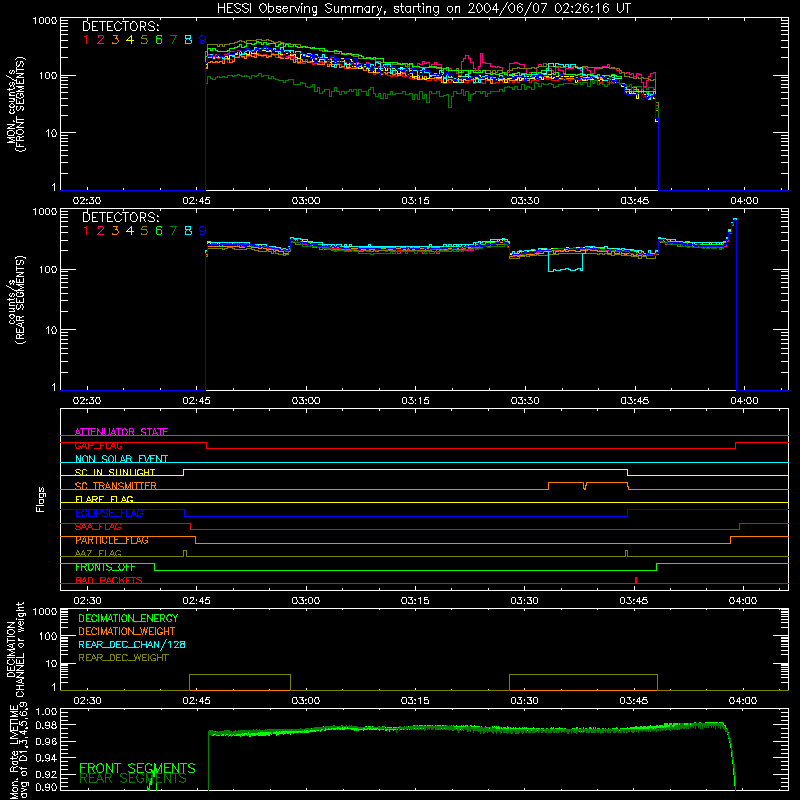Click detector number 8 in front segments legend
Image resolution: width=800 pixels, height=800 pixels.
pos(188,40)
